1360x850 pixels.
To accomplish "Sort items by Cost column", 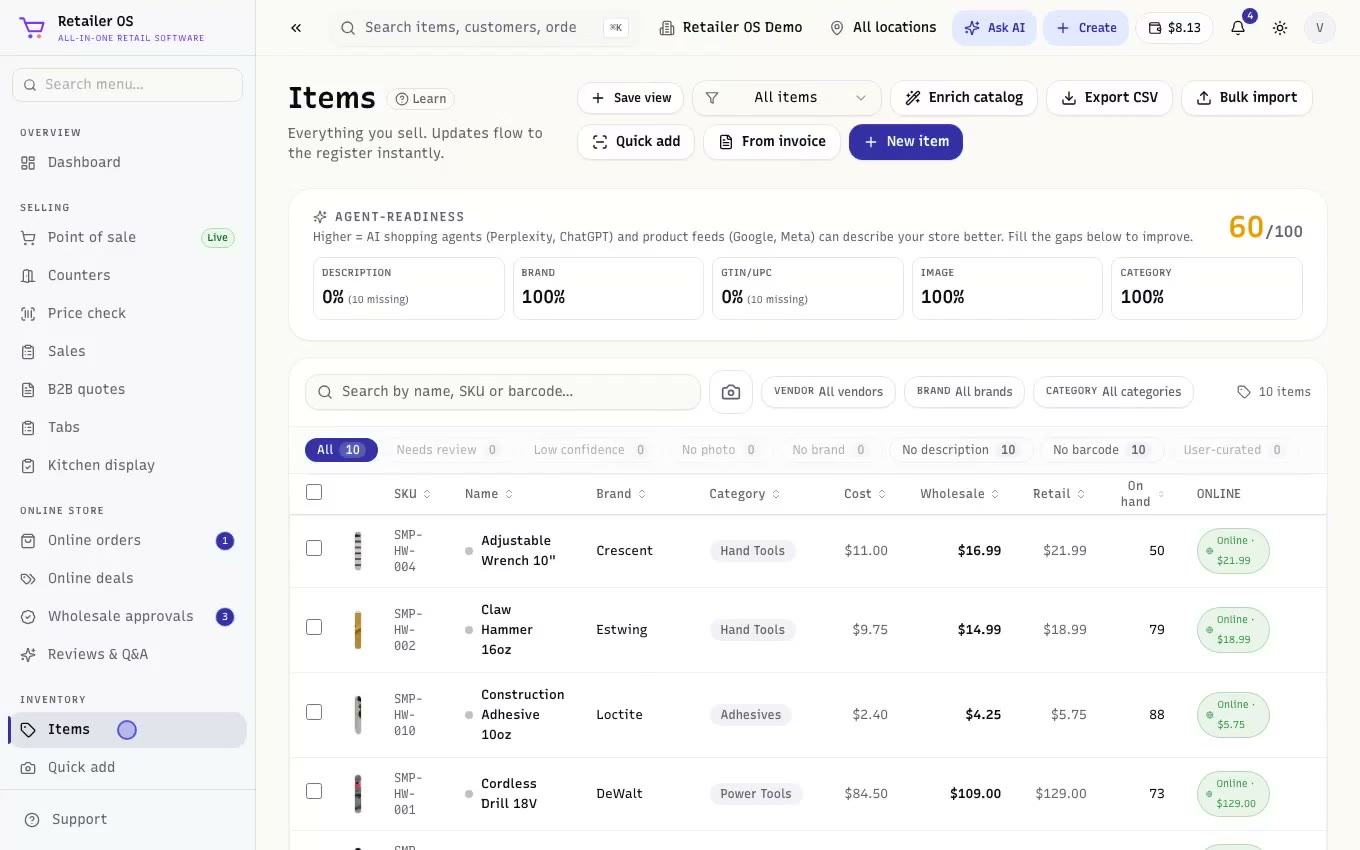I will (x=865, y=494).
